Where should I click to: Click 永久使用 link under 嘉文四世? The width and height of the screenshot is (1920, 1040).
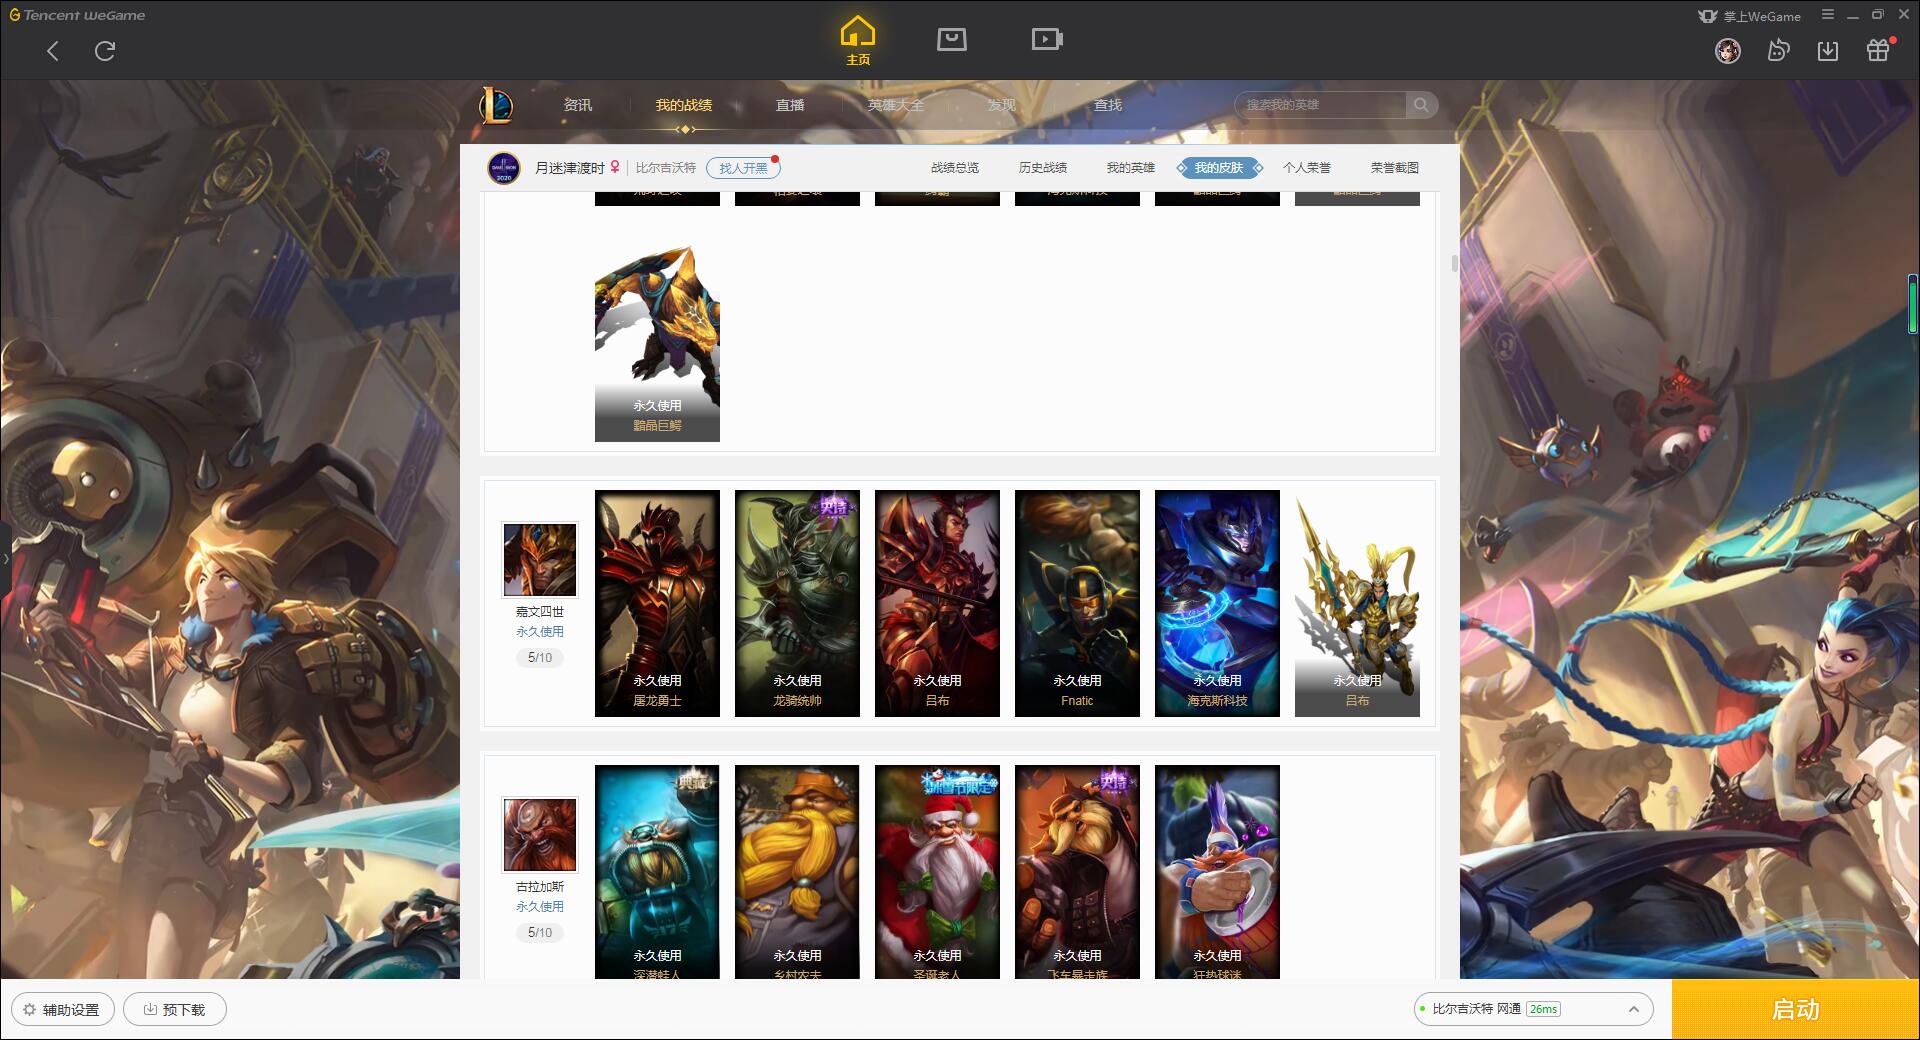(540, 632)
